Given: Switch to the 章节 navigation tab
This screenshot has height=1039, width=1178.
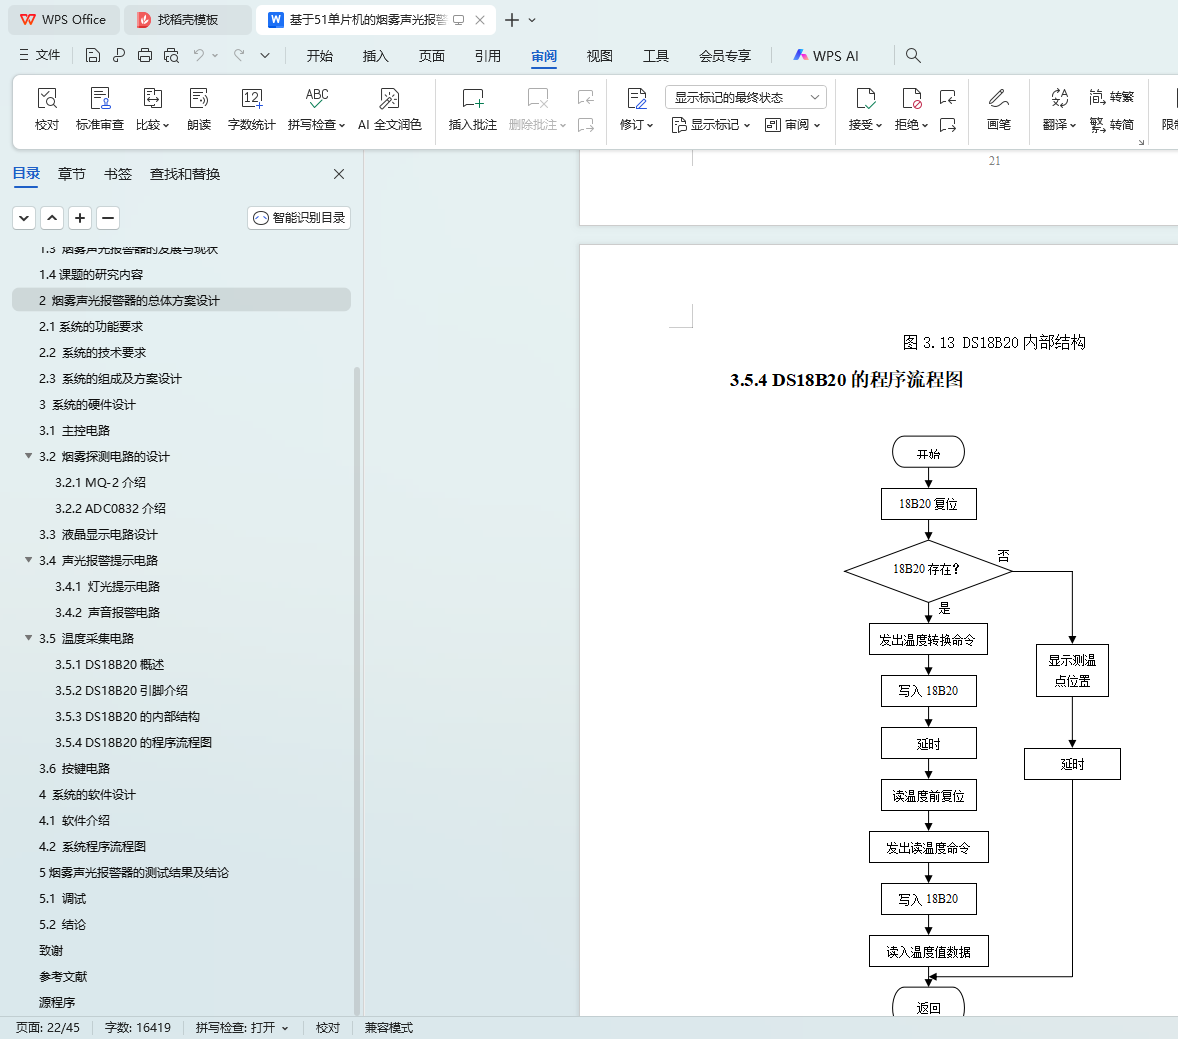Looking at the screenshot, I should coord(71,174).
